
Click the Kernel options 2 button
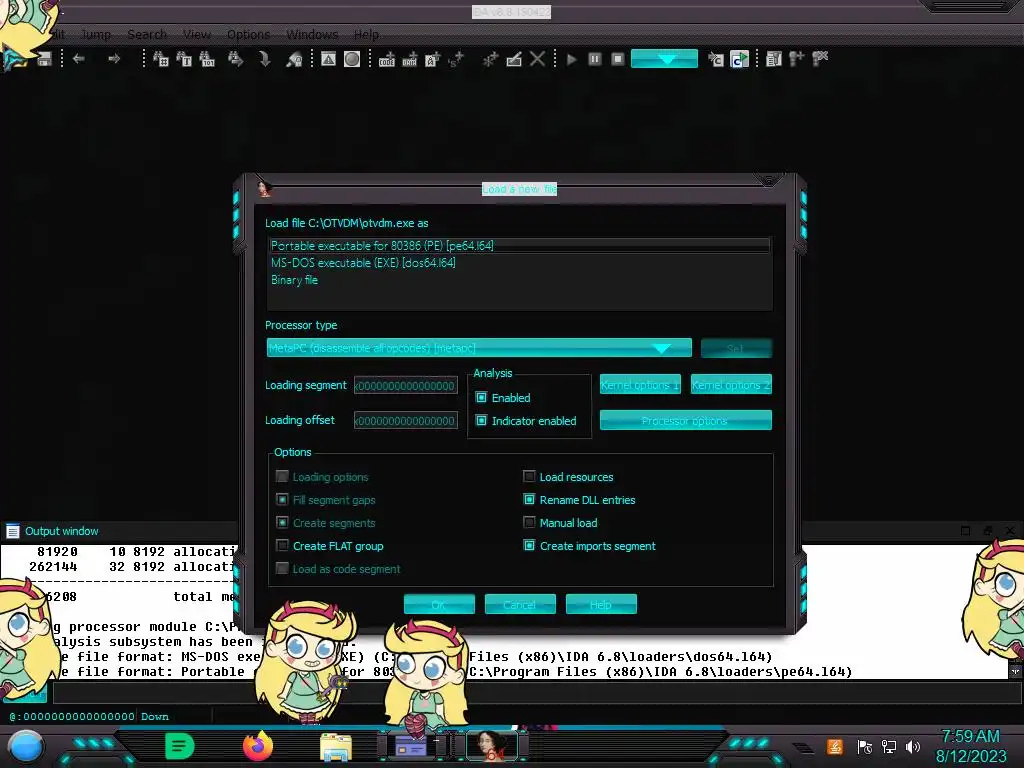coord(731,385)
